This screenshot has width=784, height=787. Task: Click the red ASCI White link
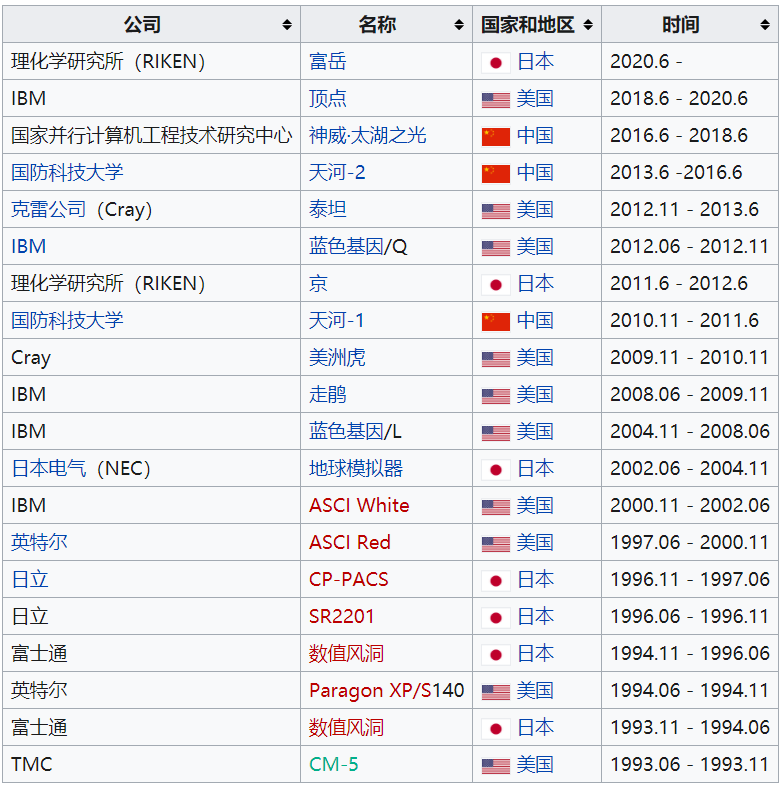click(359, 506)
